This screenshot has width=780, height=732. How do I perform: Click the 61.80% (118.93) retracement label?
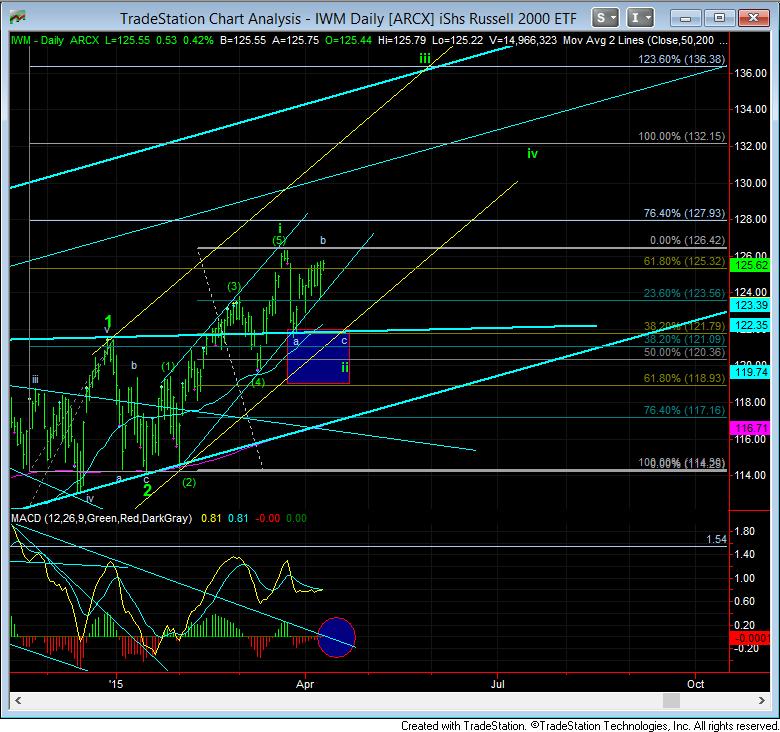pyautogui.click(x=684, y=378)
